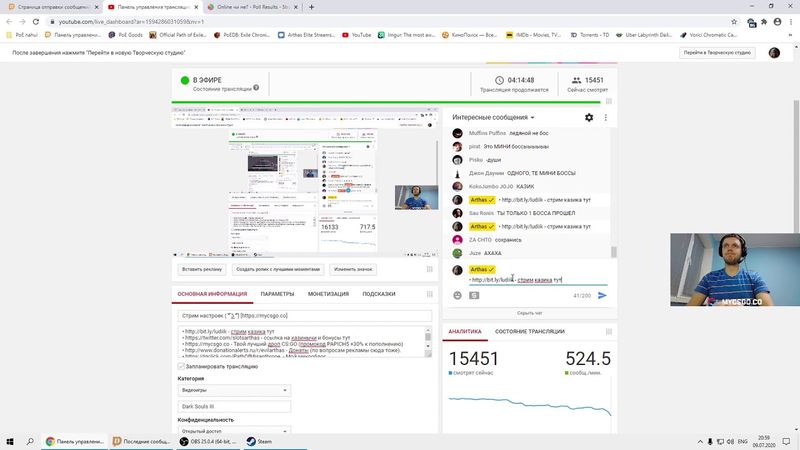Viewport: 800px width, 450px height.
Task: Open the category dropdown showing Видеоигры
Action: point(235,391)
